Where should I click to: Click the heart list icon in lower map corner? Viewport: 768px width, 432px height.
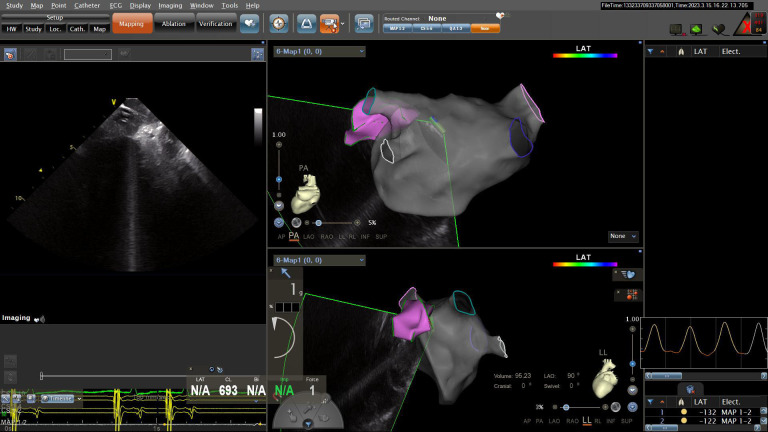(627, 275)
